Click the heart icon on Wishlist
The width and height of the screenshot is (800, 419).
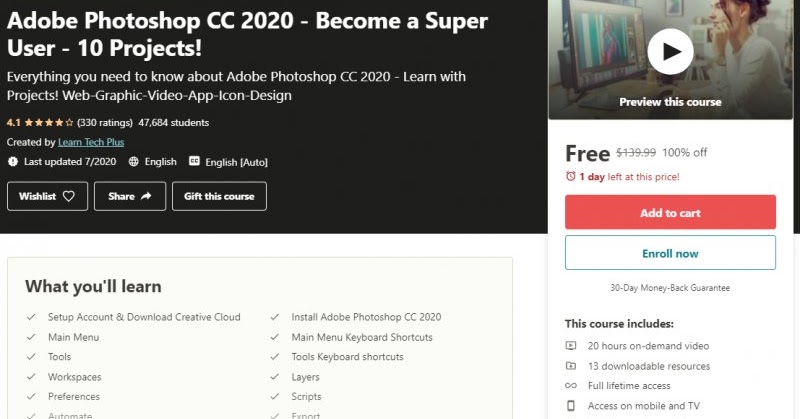coord(69,197)
